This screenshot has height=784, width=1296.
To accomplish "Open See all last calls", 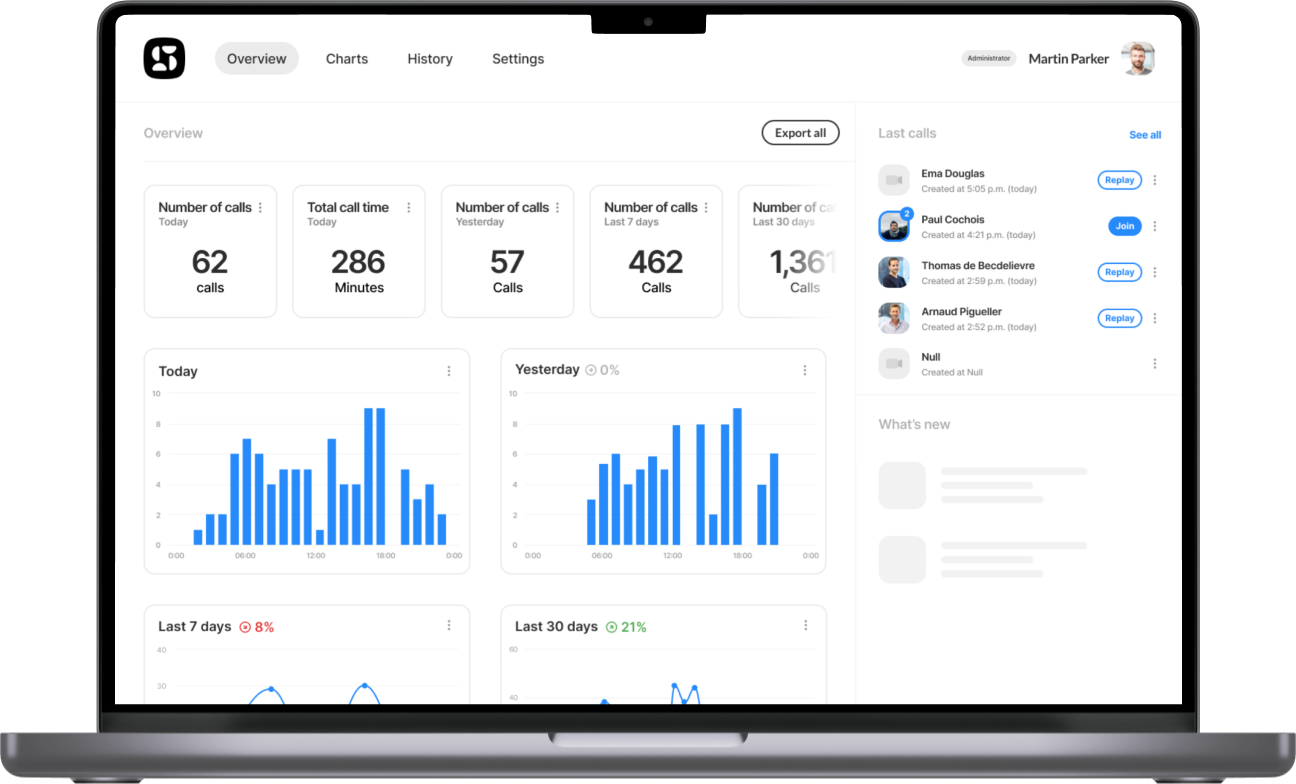I will 1145,134.
